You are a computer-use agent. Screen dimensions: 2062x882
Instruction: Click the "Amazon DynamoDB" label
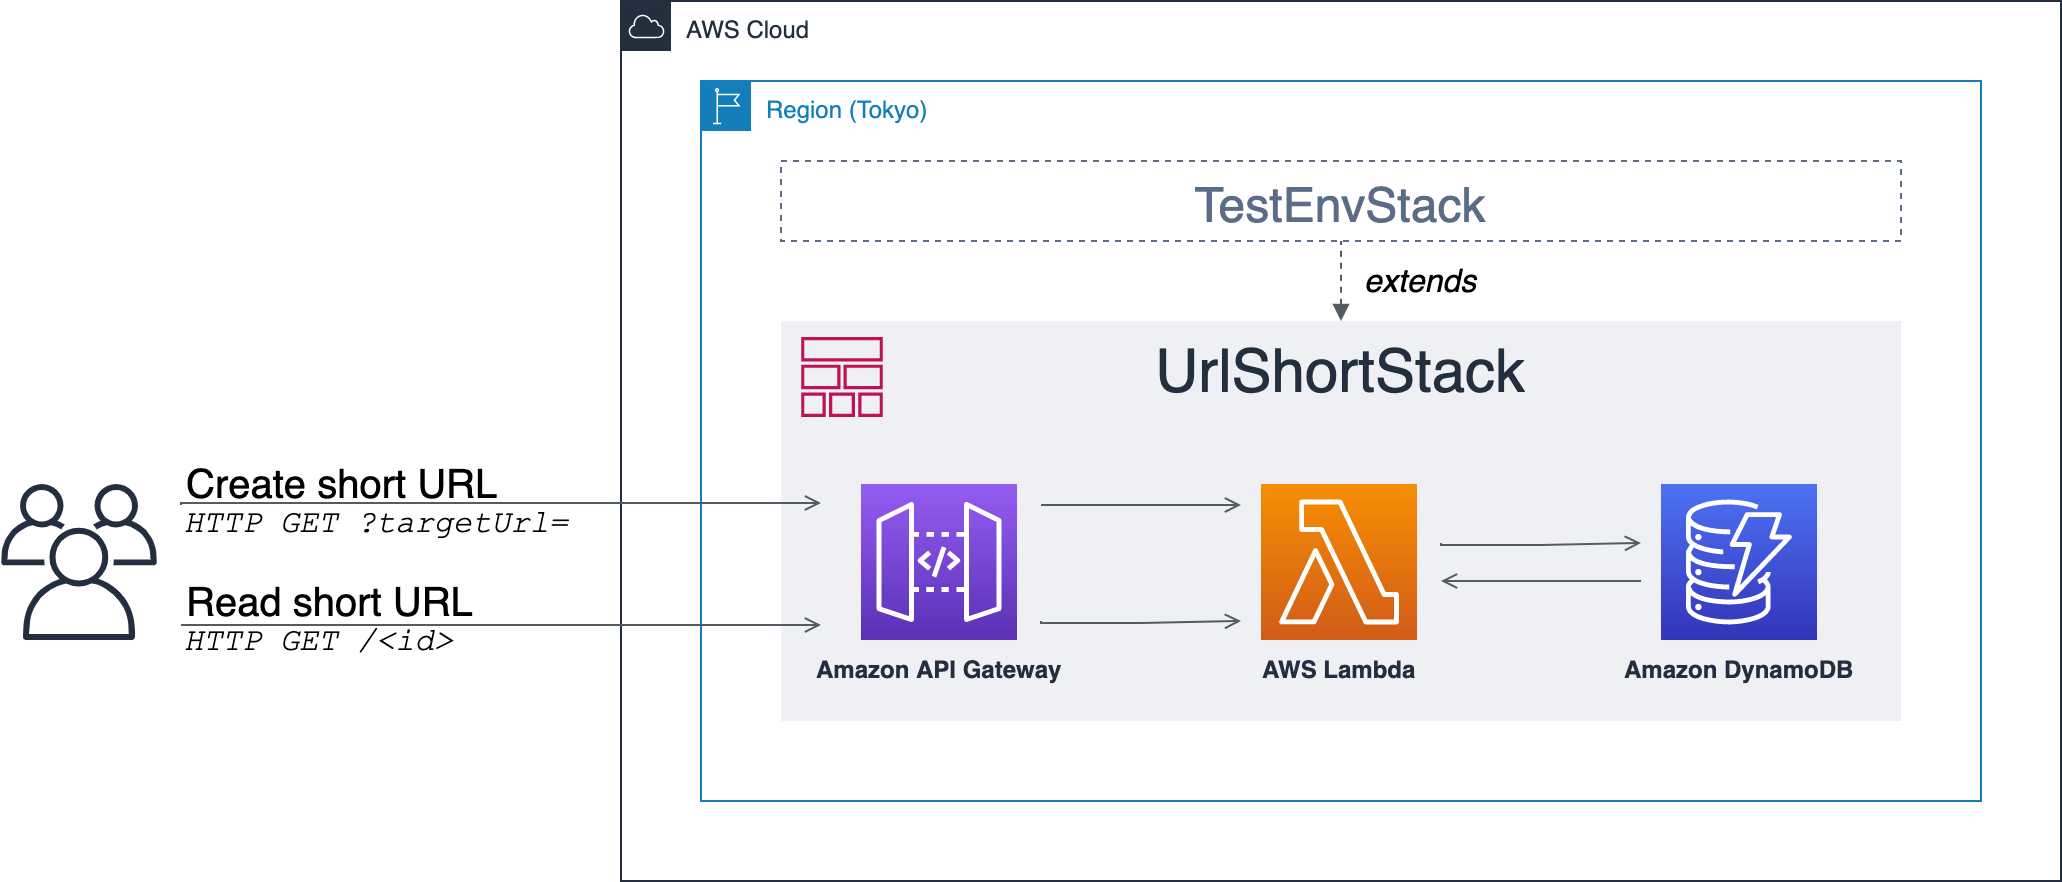click(1738, 670)
